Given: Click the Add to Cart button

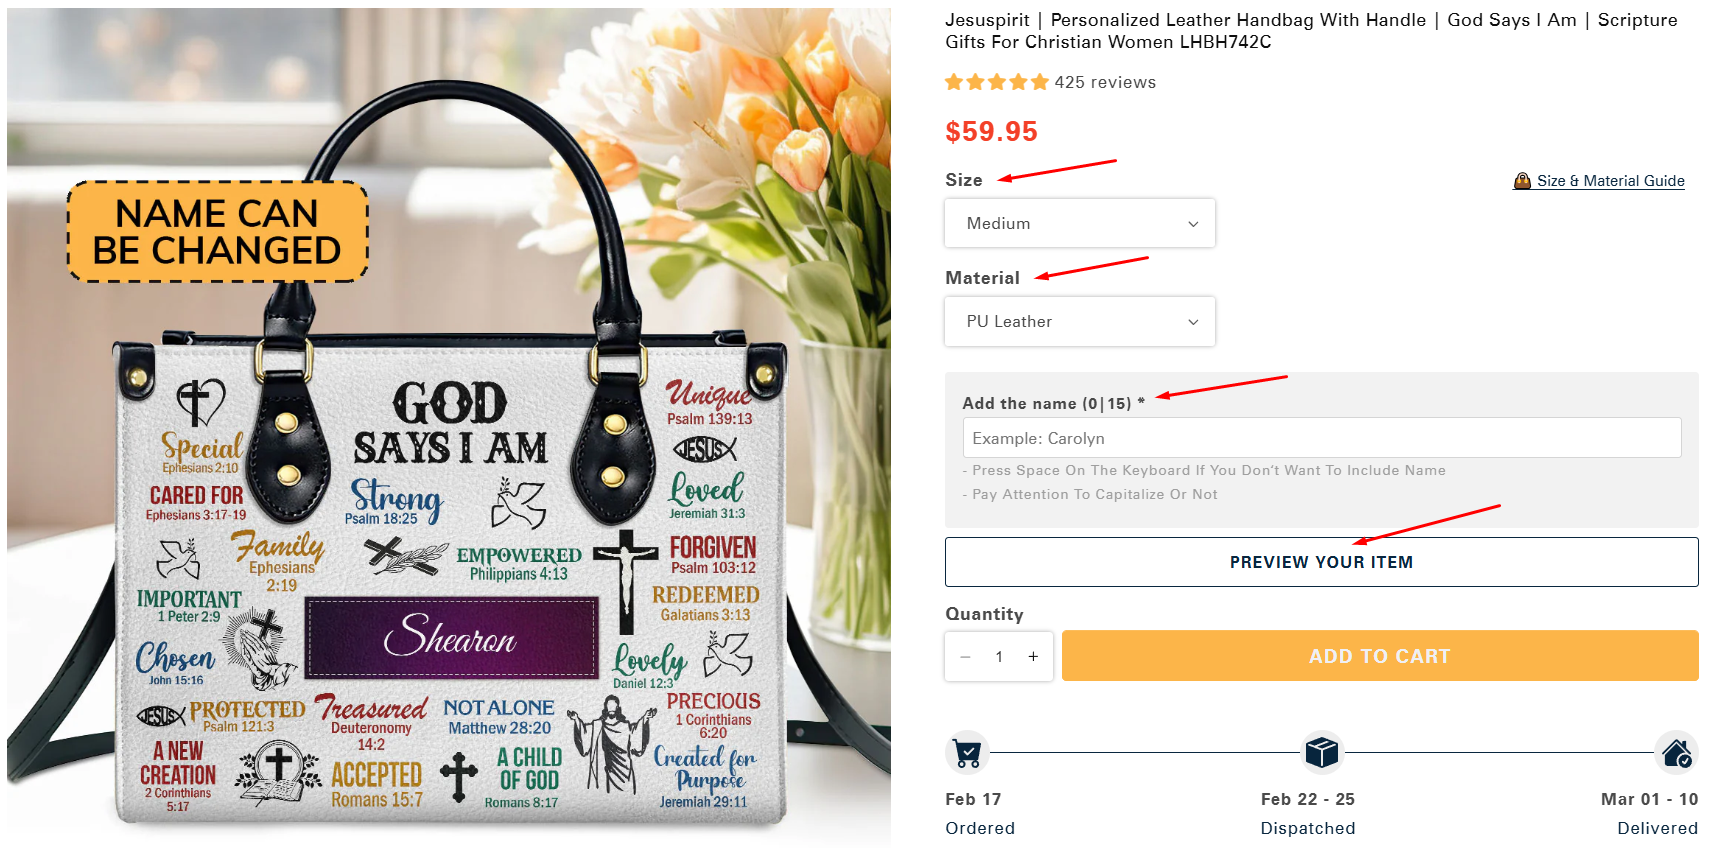Looking at the screenshot, I should tap(1380, 656).
